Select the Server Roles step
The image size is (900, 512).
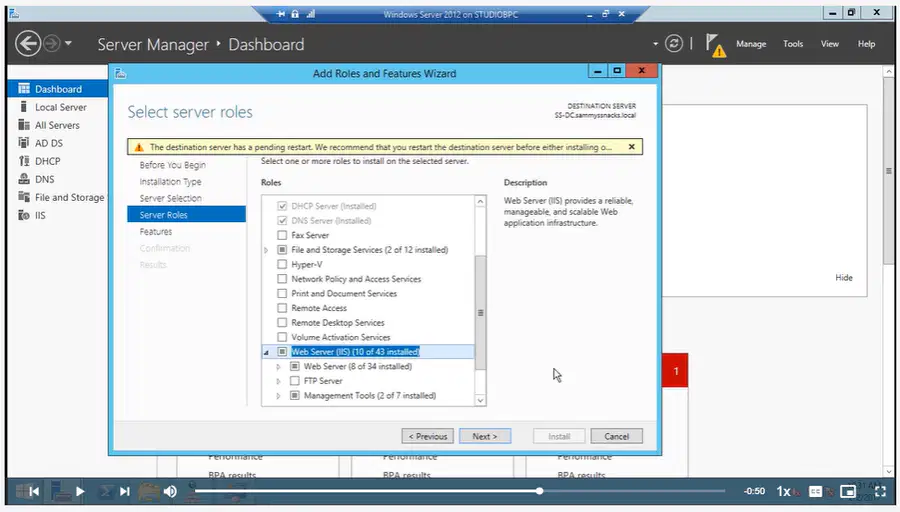pyautogui.click(x=187, y=215)
